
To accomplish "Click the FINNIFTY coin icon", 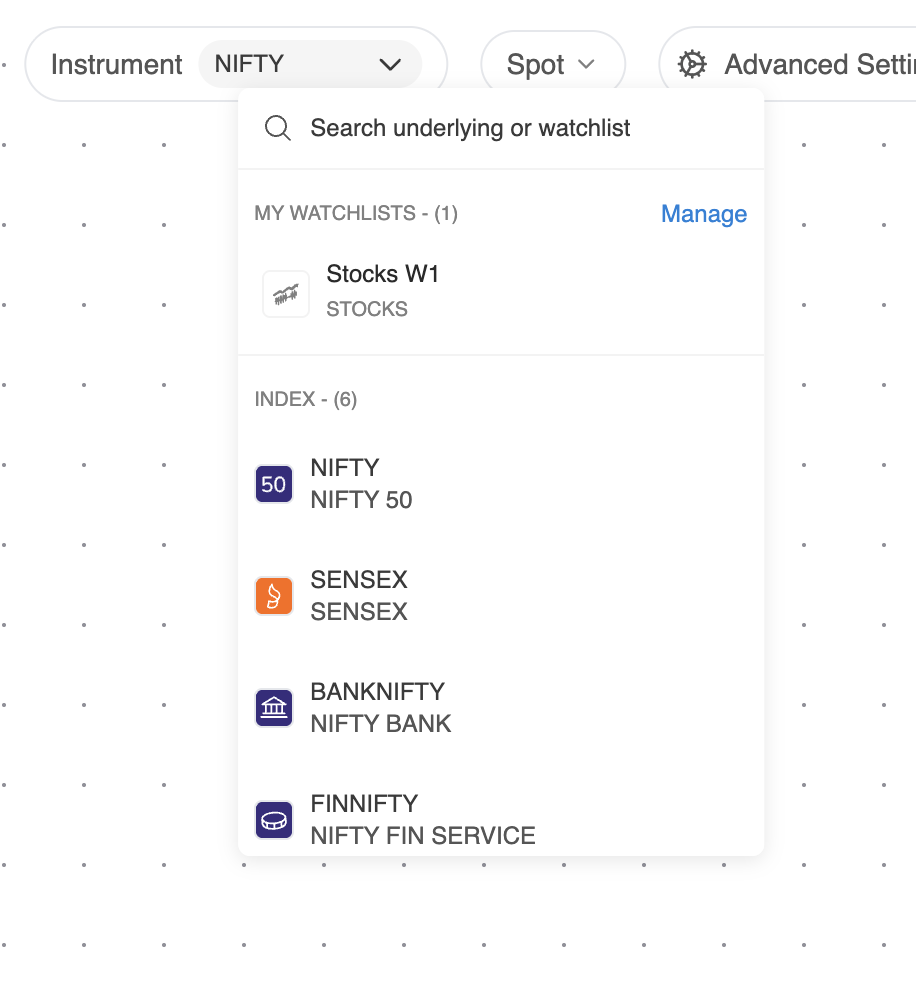I will click(274, 820).
